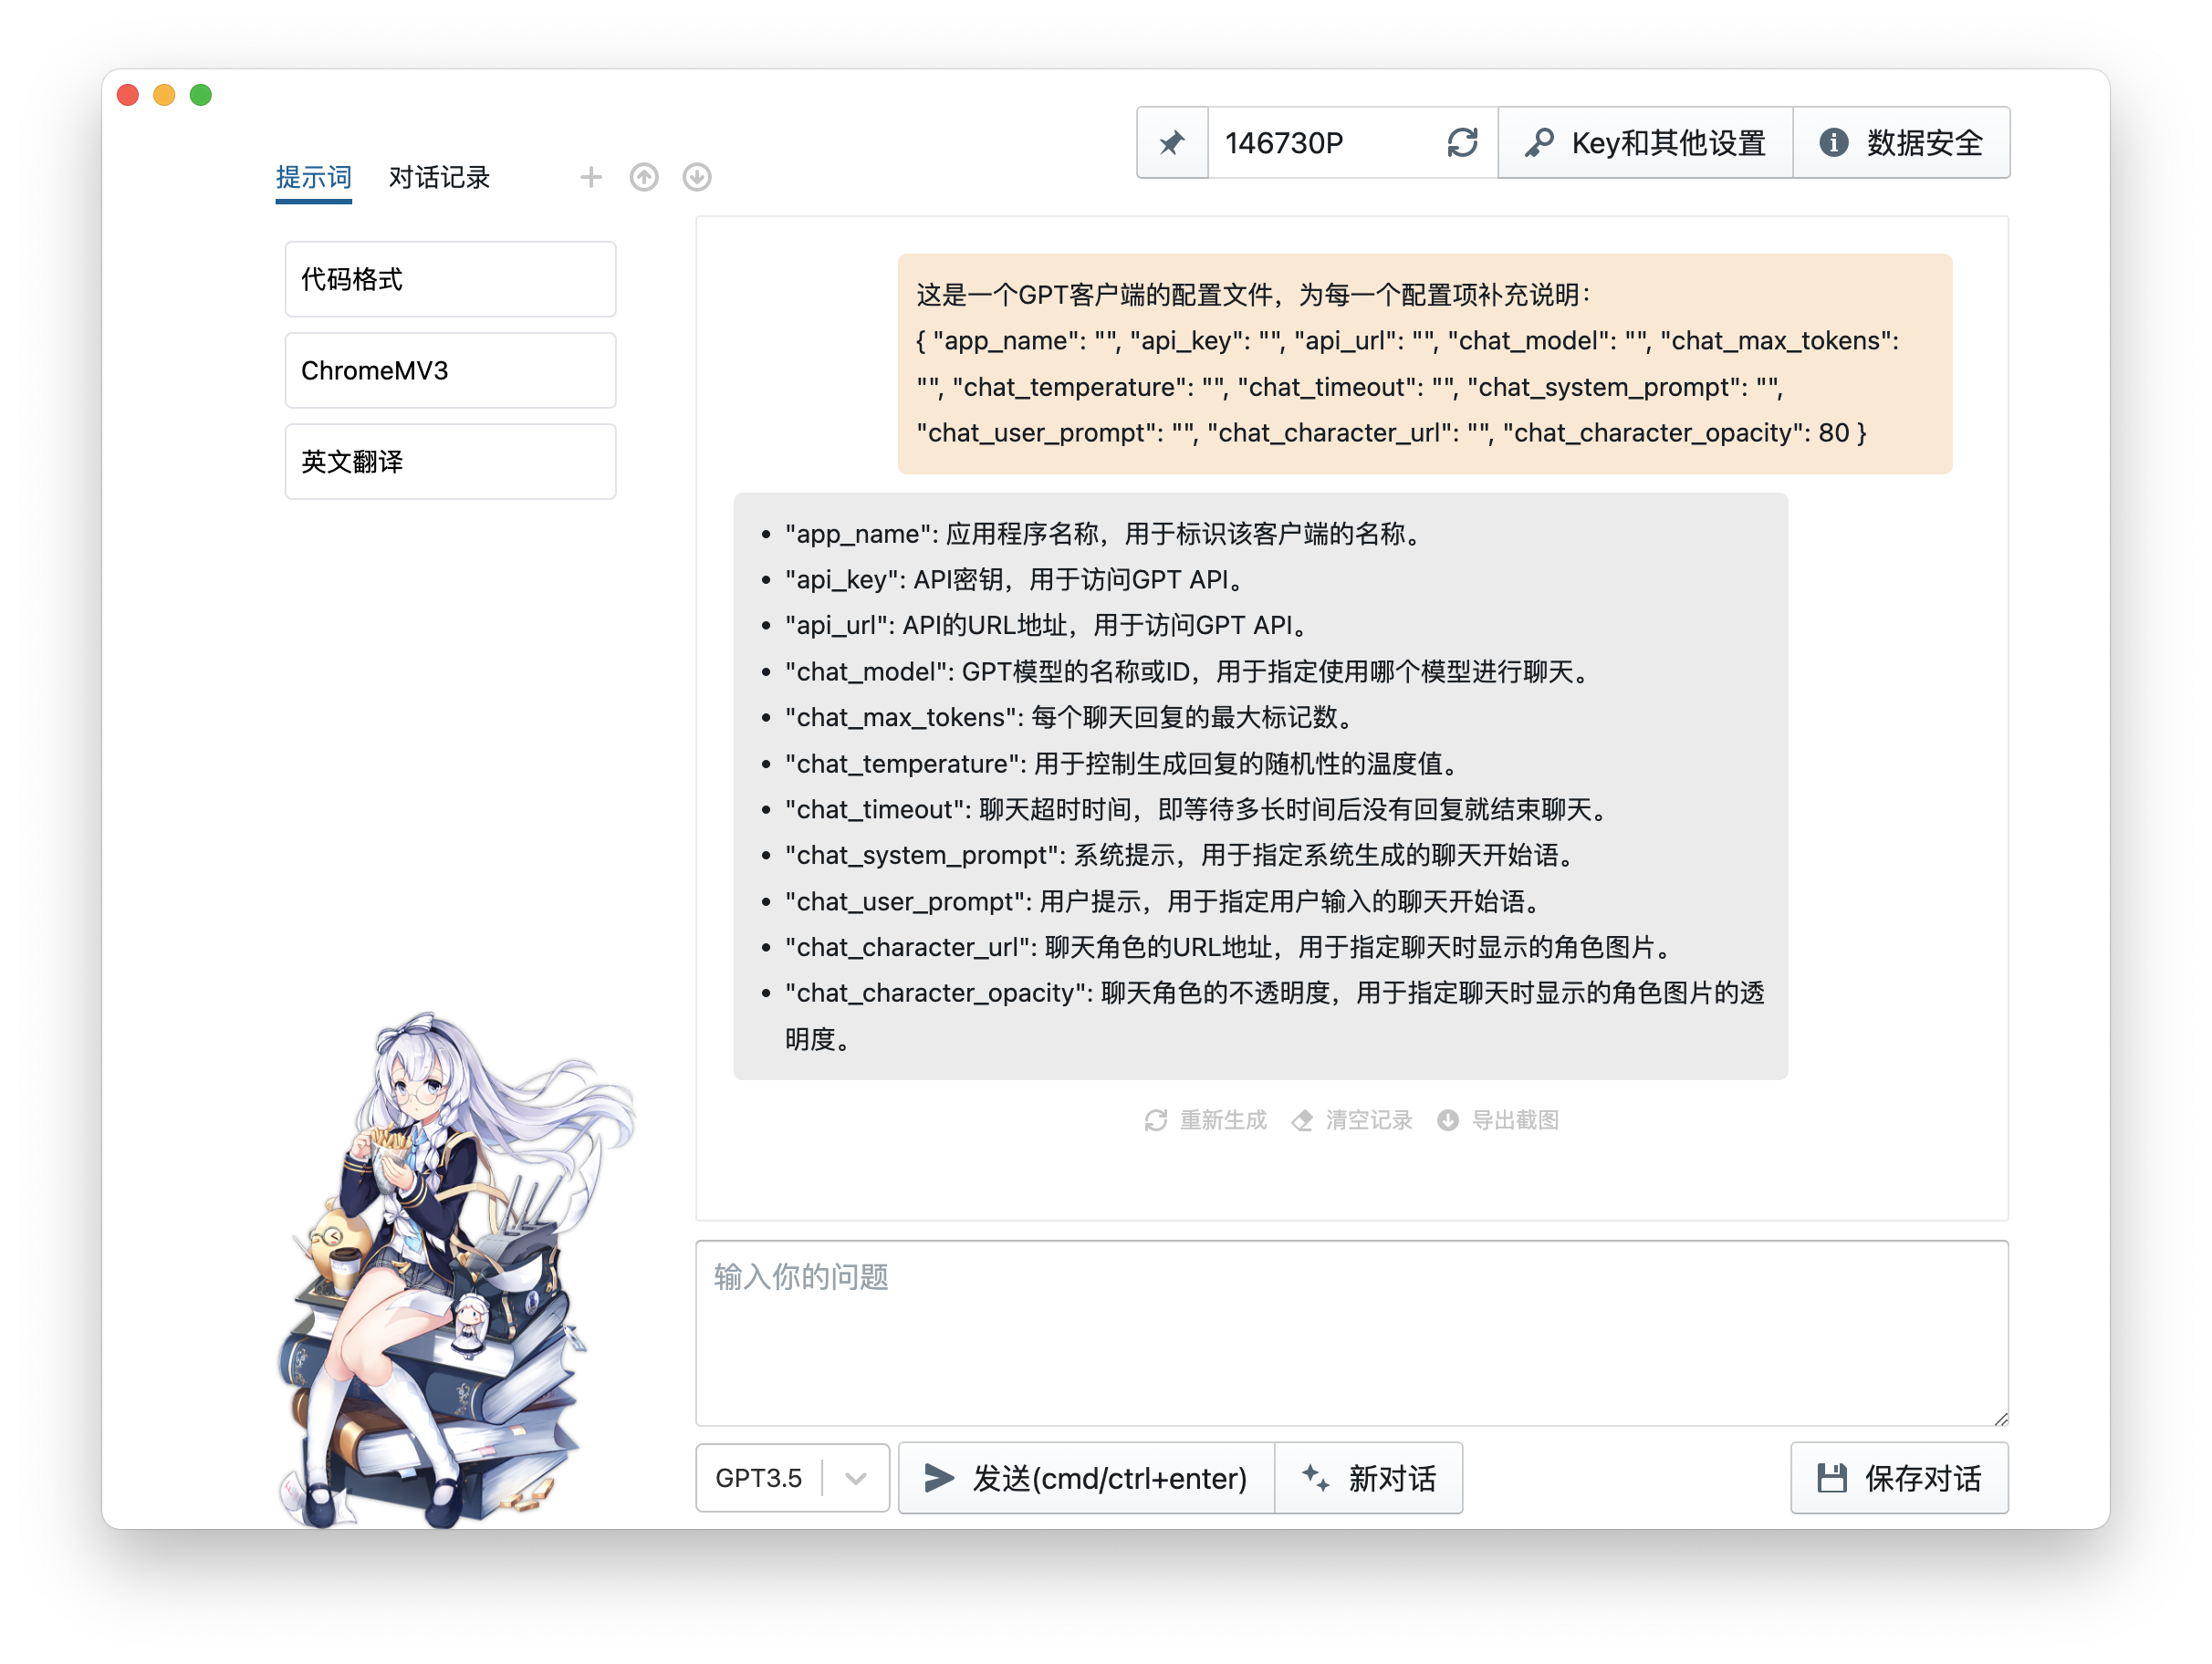Click the regenerate response icon (重新生成)

coord(1156,1120)
